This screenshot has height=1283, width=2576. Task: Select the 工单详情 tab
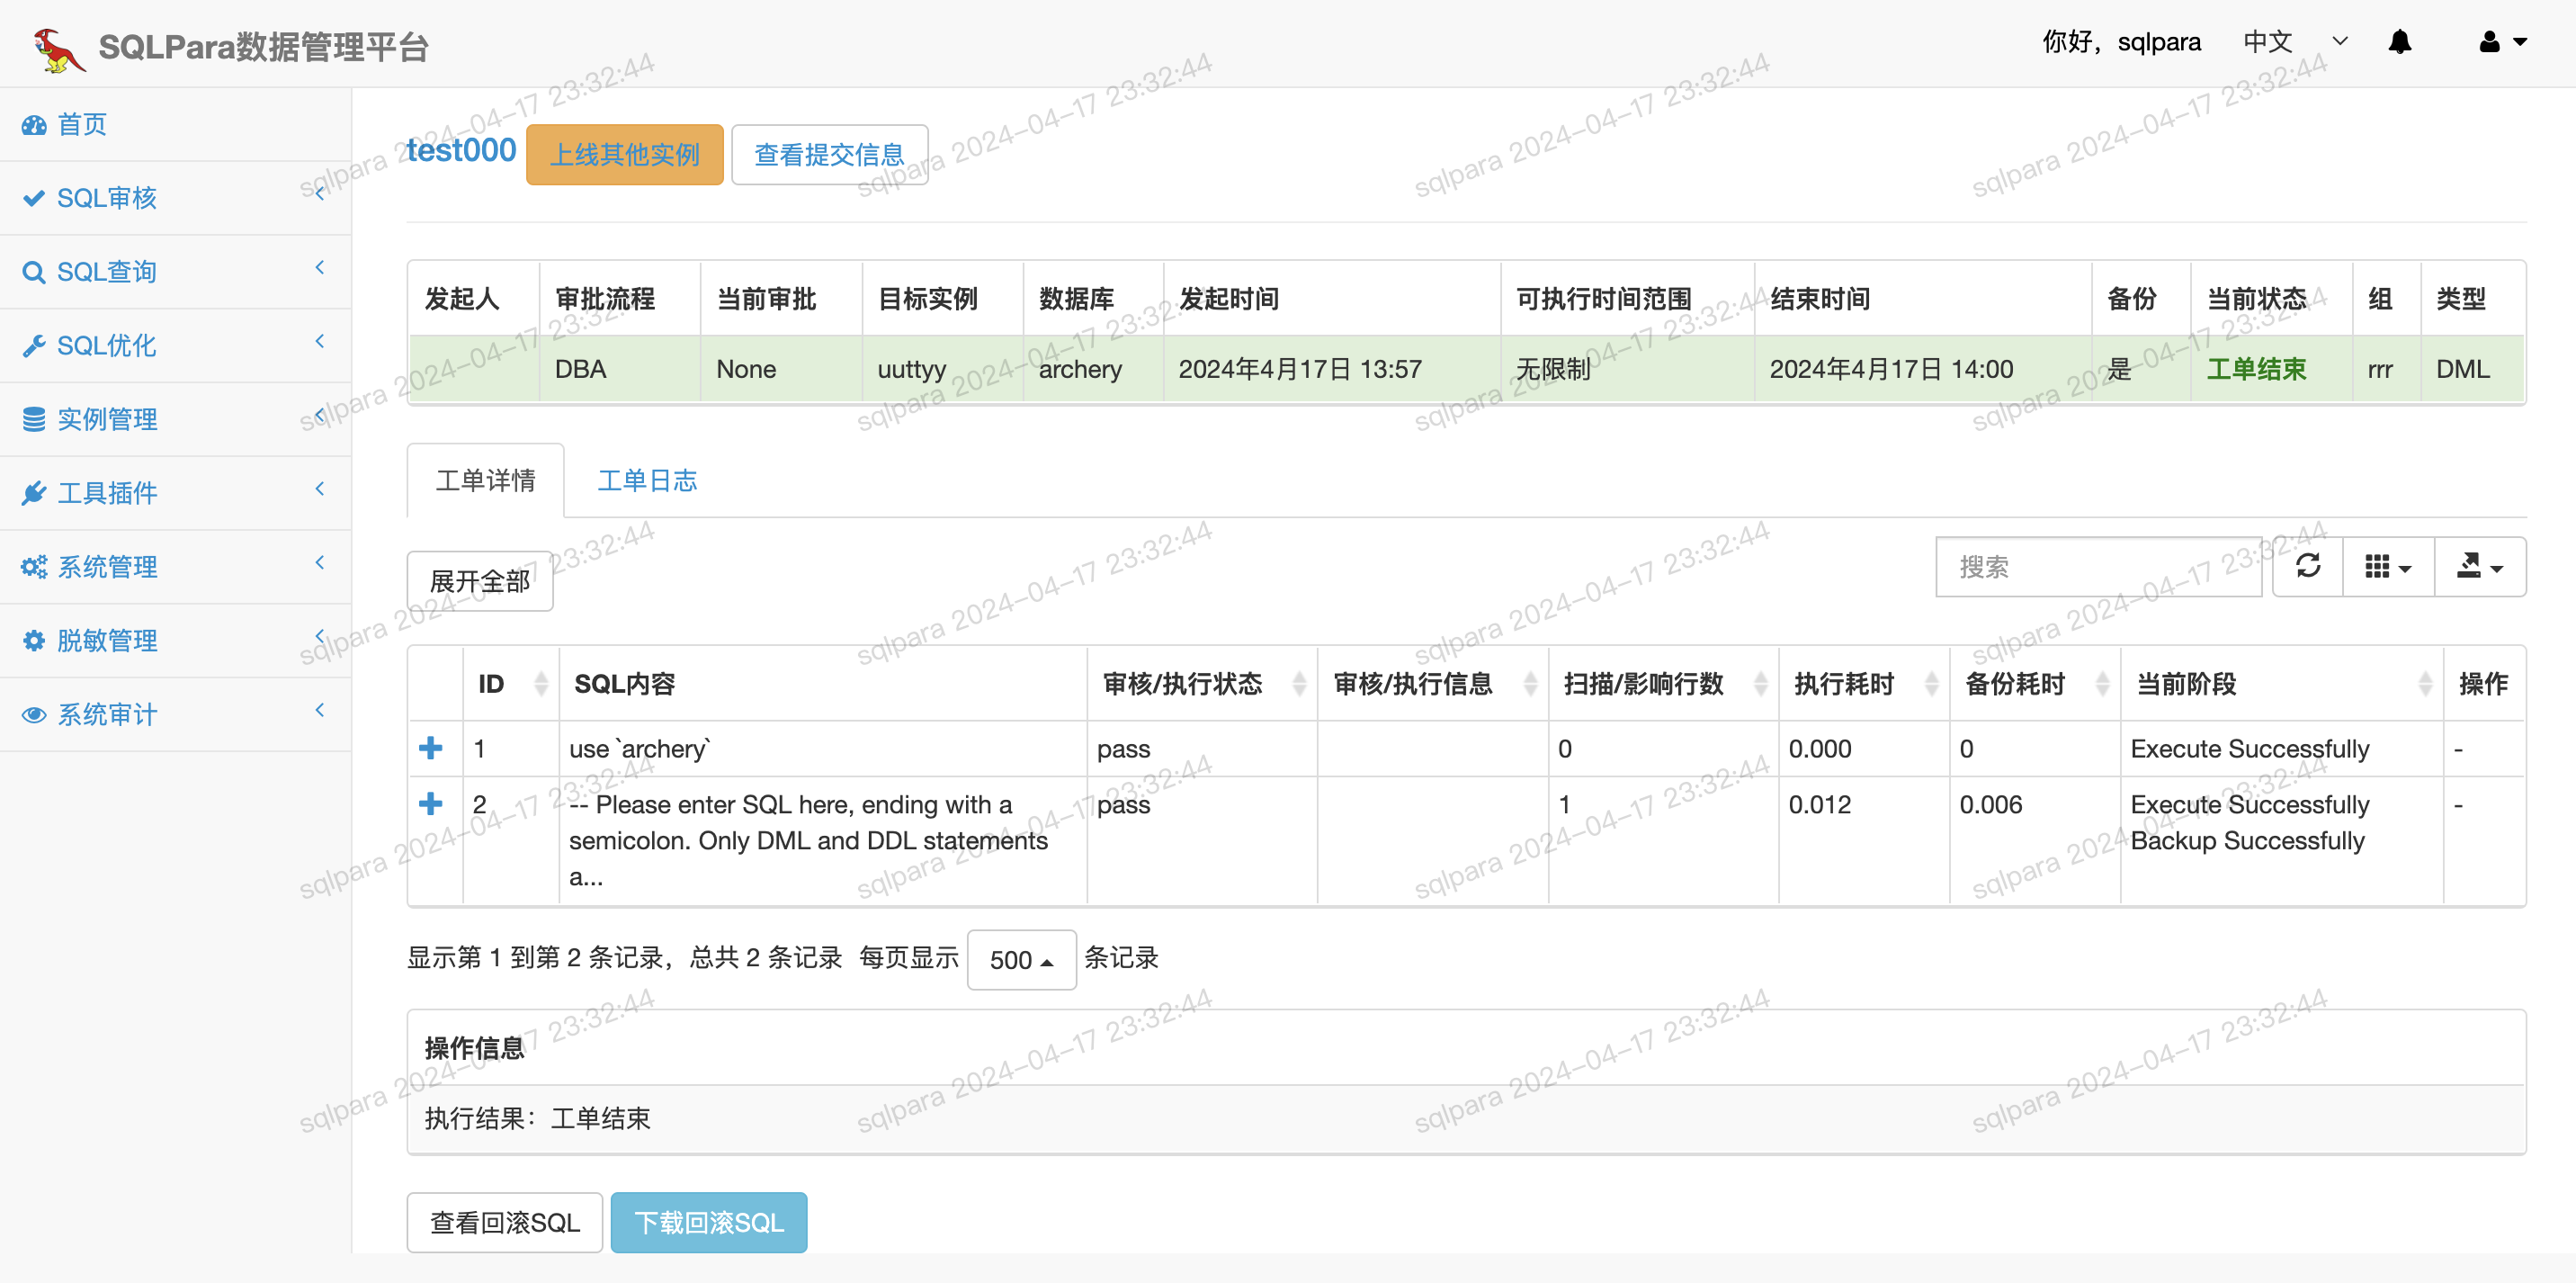(485, 481)
